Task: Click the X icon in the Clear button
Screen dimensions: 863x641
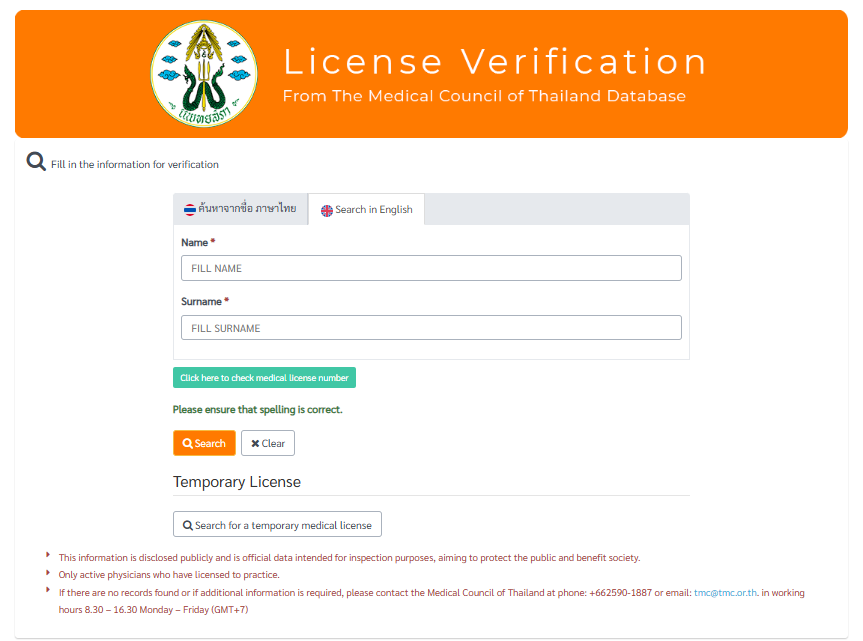Action: point(255,444)
